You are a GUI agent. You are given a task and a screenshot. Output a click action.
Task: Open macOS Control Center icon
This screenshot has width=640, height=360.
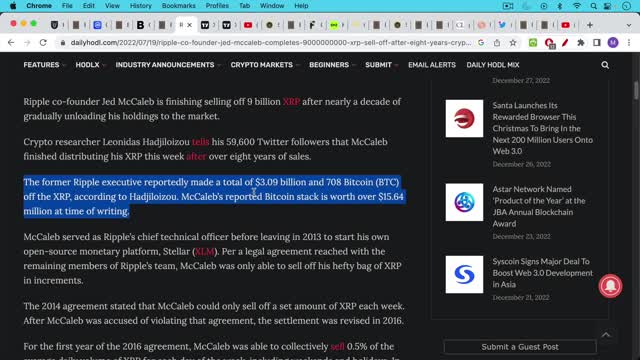coord(608,6)
